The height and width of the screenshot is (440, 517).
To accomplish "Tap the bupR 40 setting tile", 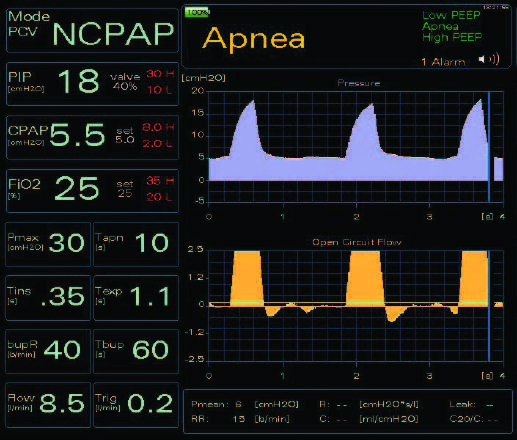I will [48, 351].
